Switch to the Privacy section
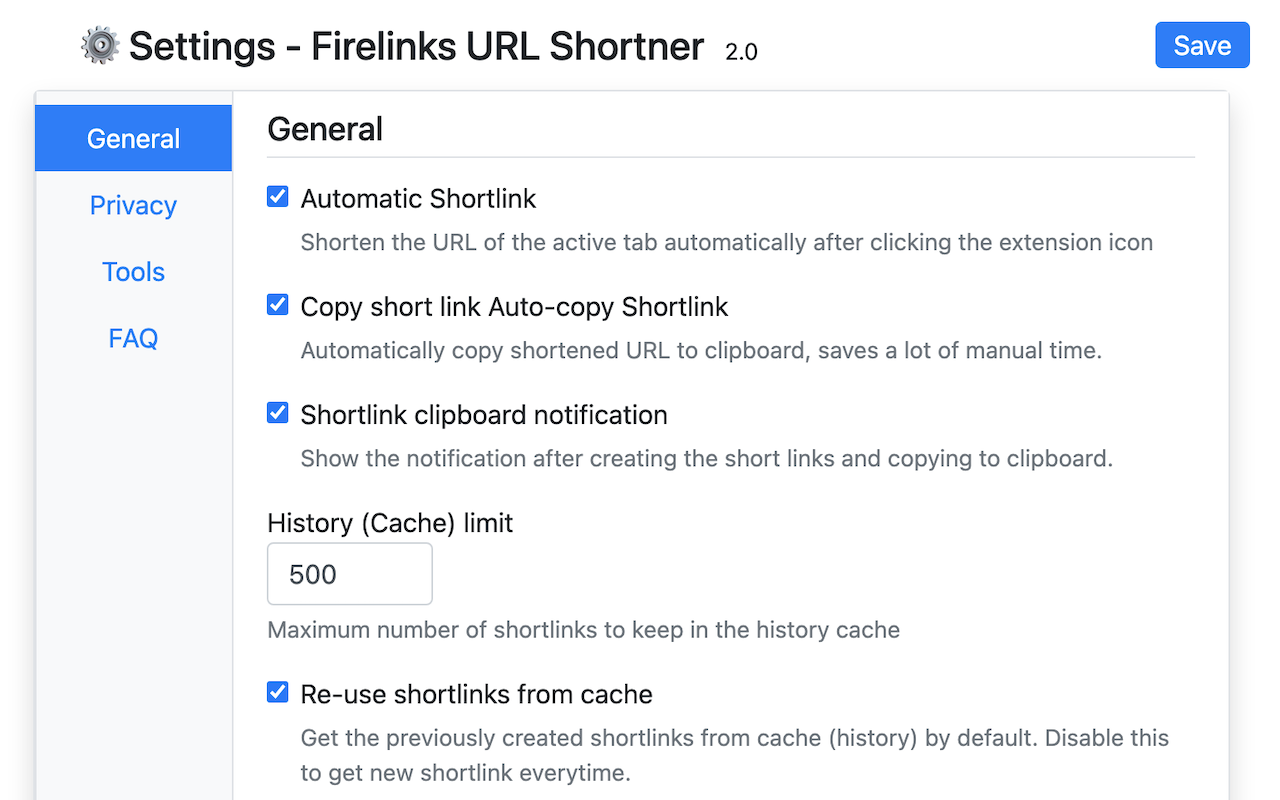1280x800 pixels. 133,205
